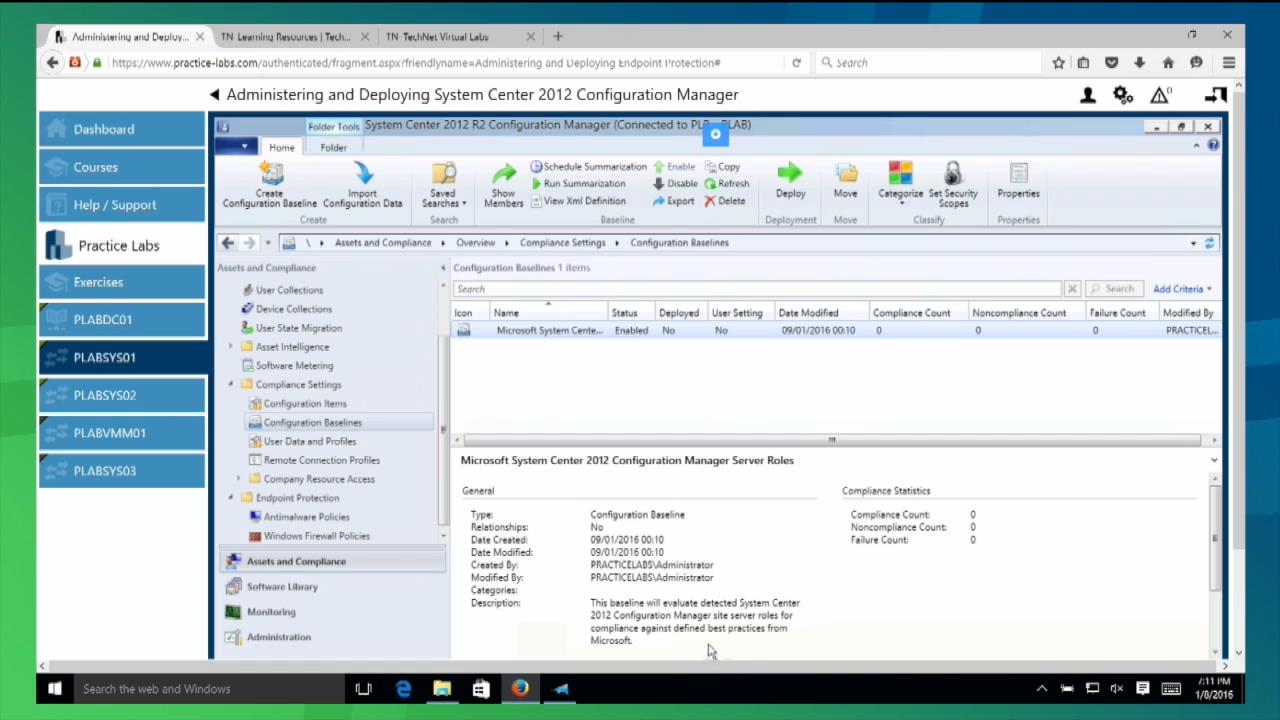Open the Categorize dropdown icon

[x=900, y=183]
